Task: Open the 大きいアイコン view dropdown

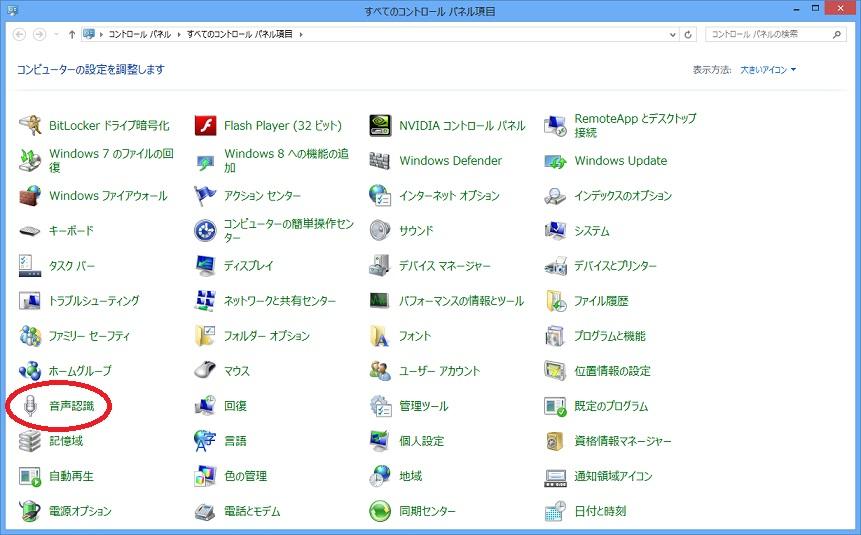Action: point(768,70)
